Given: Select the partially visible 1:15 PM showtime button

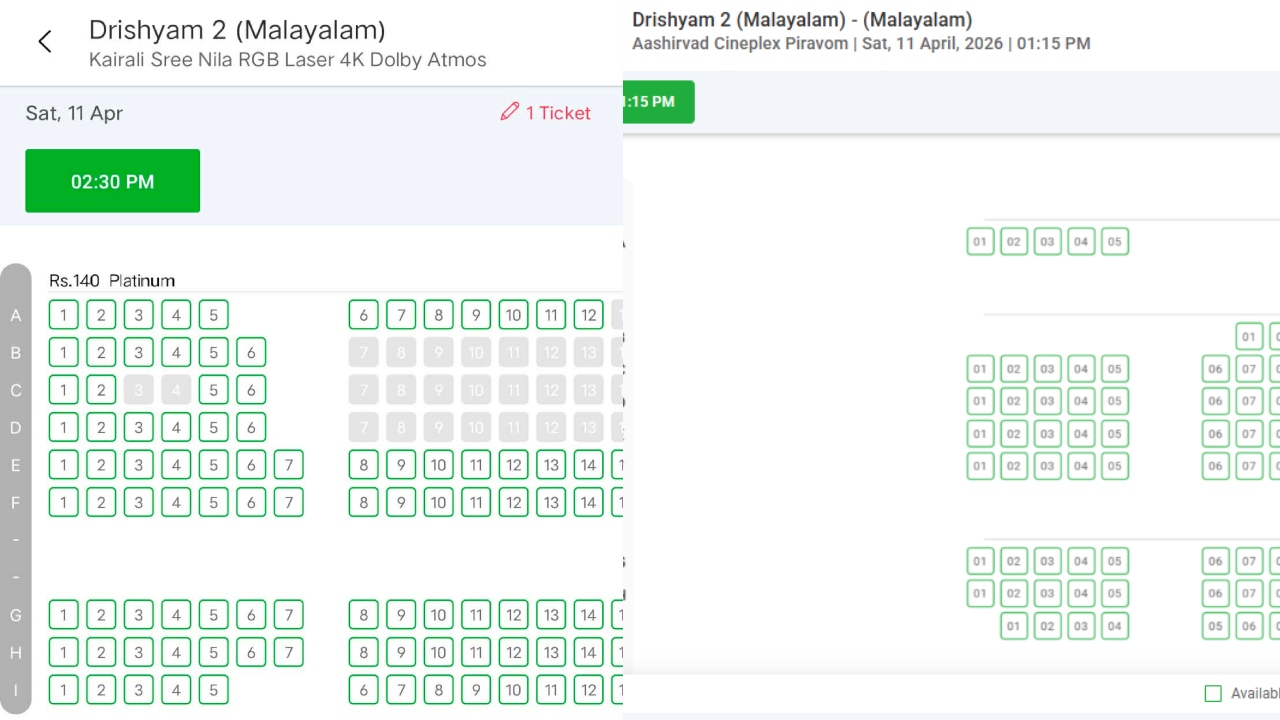Looking at the screenshot, I should 657,102.
